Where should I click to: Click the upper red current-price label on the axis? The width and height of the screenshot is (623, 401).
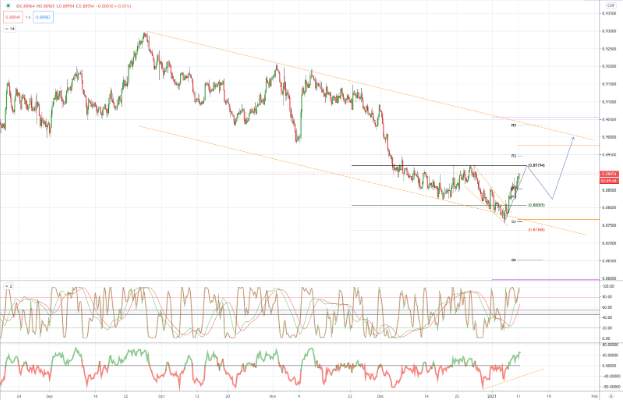point(609,174)
